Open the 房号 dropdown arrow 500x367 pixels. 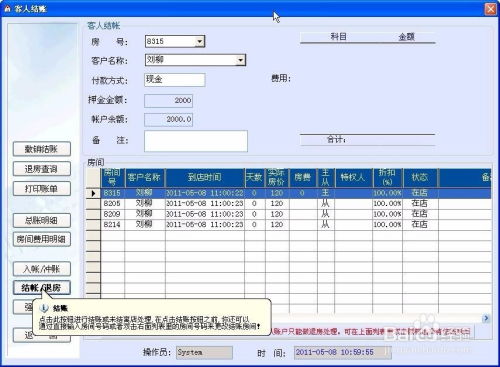(199, 42)
